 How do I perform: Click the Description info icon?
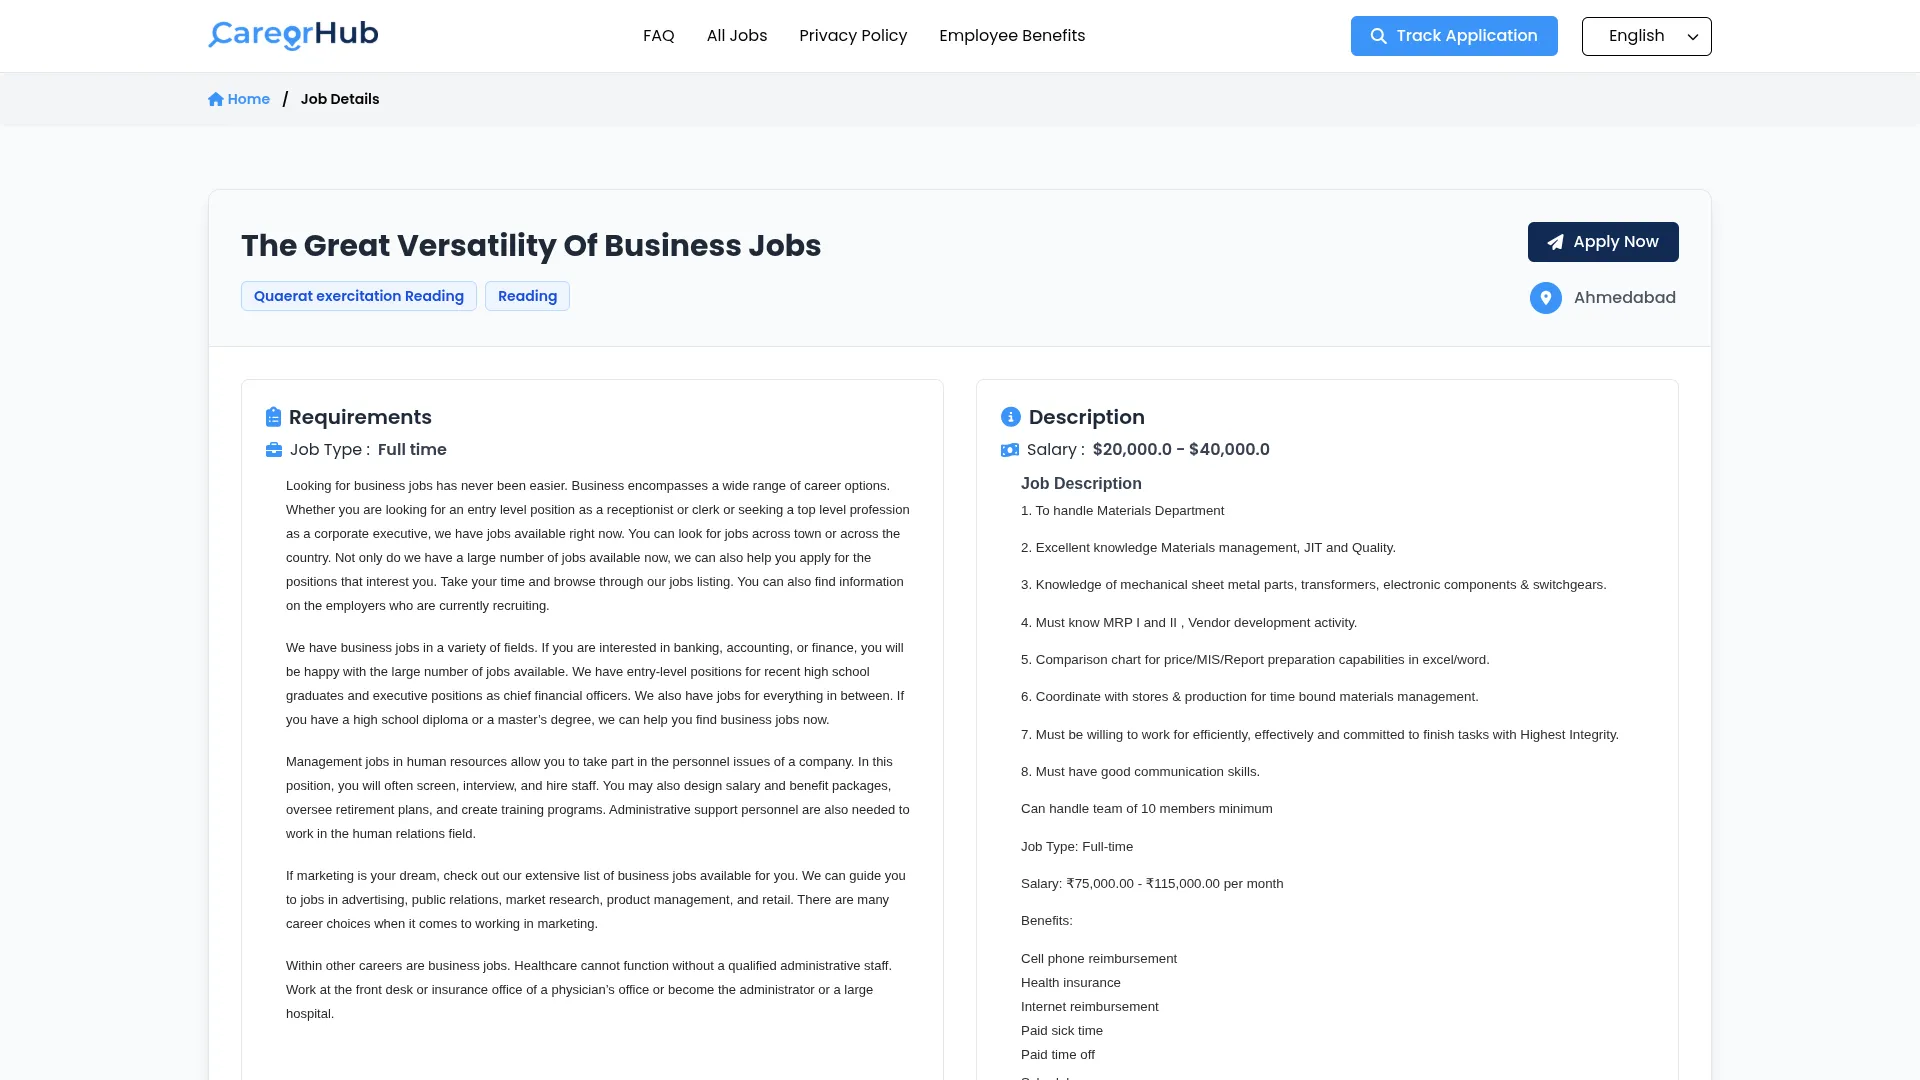point(1010,417)
